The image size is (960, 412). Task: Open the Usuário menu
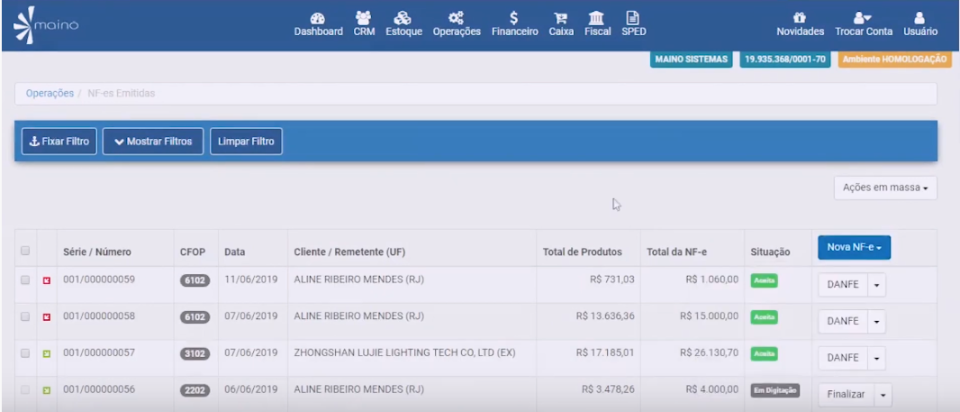(920, 24)
